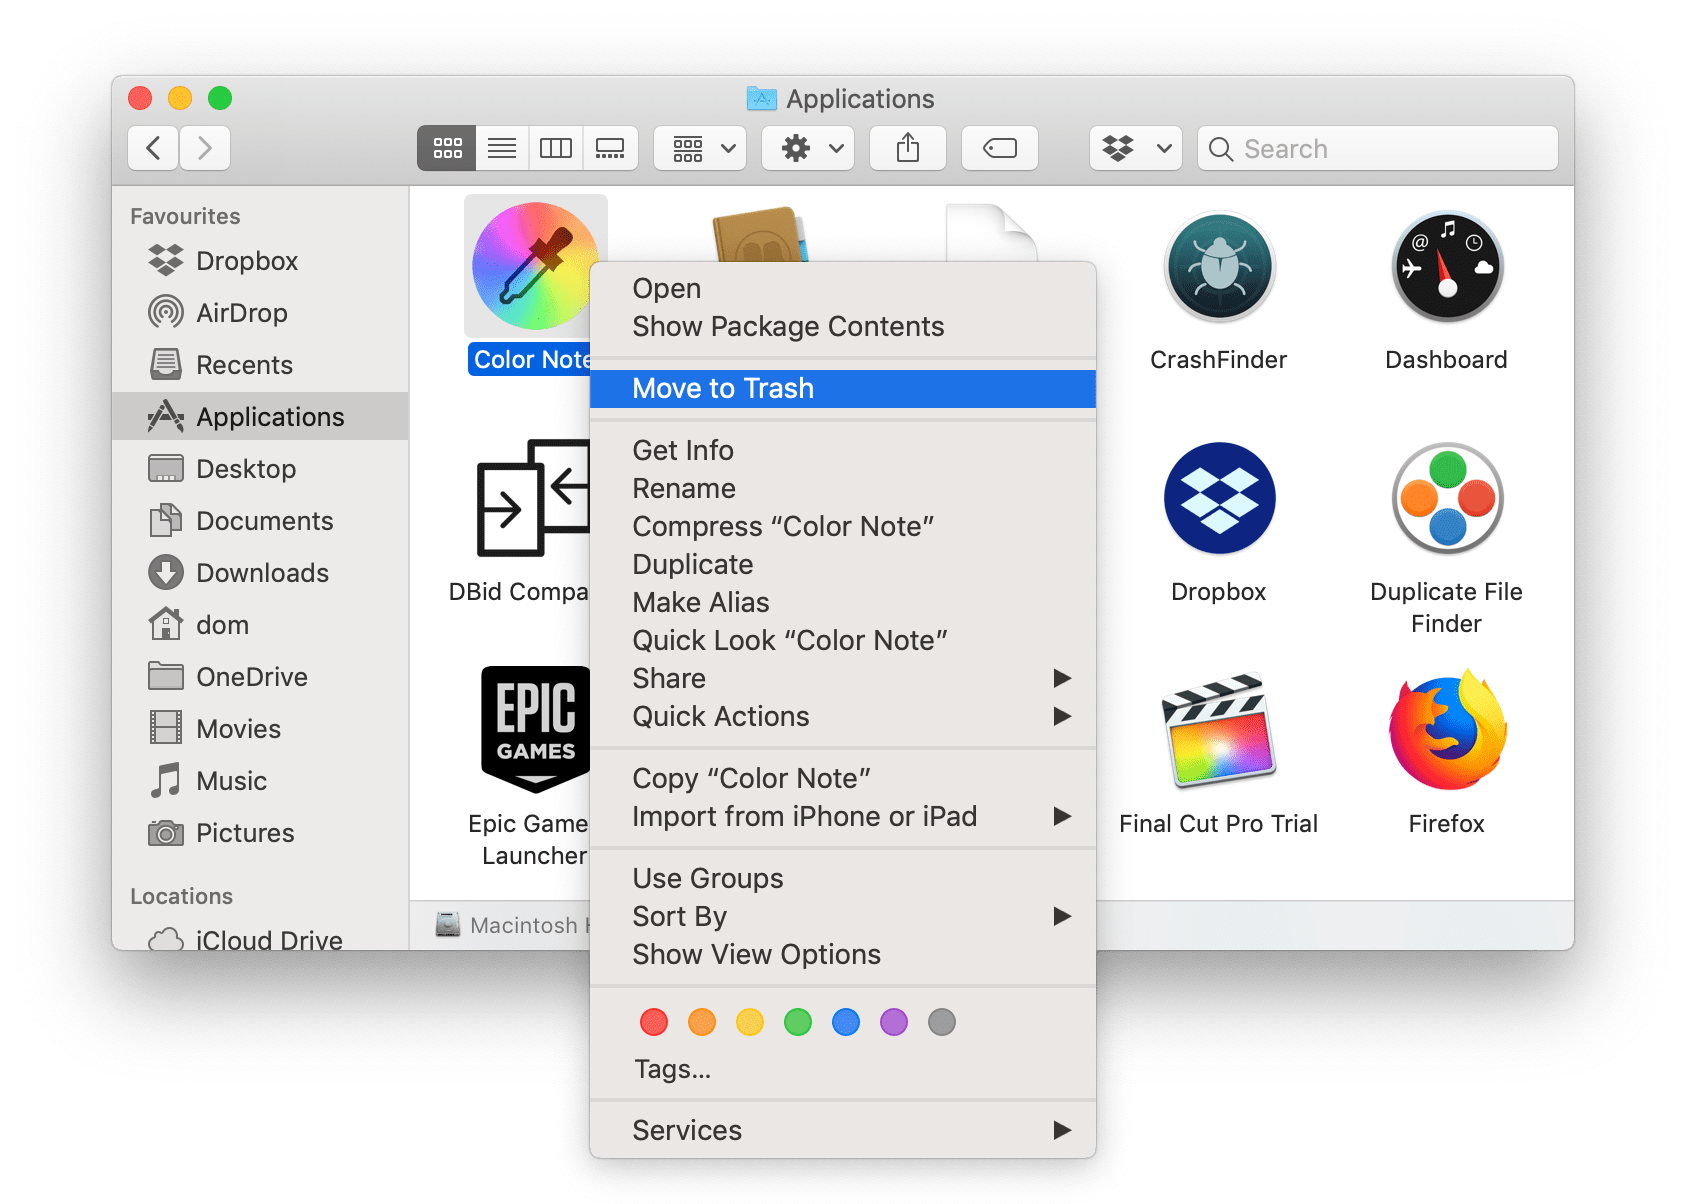Select Downloads in the sidebar
The image size is (1686, 1204).
point(263,572)
